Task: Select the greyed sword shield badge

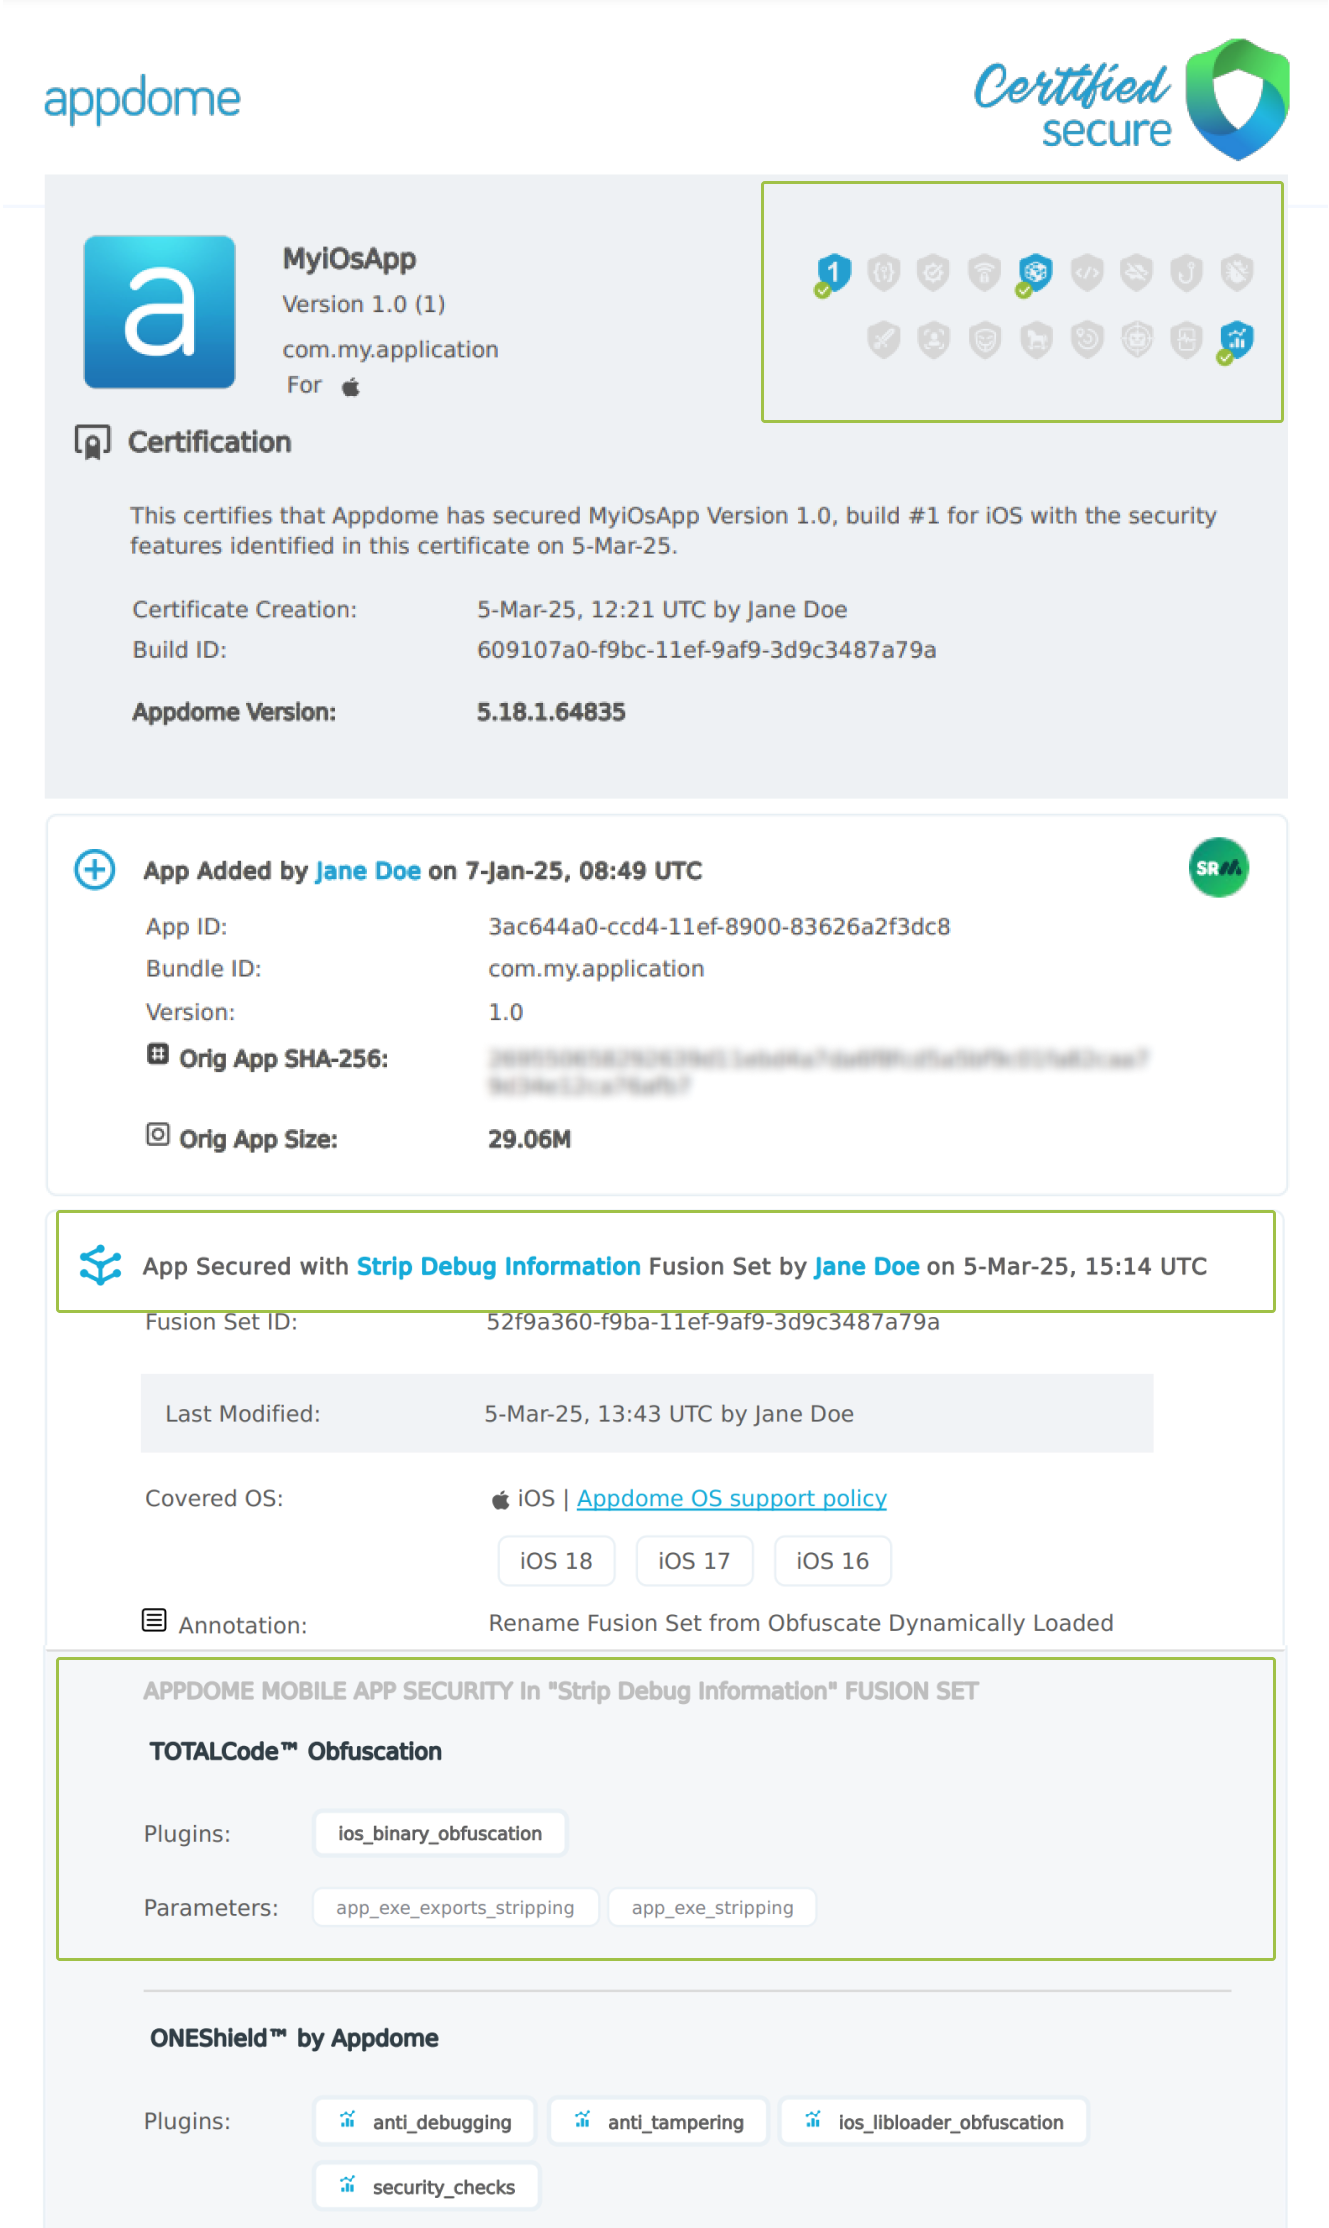Action: click(x=883, y=340)
